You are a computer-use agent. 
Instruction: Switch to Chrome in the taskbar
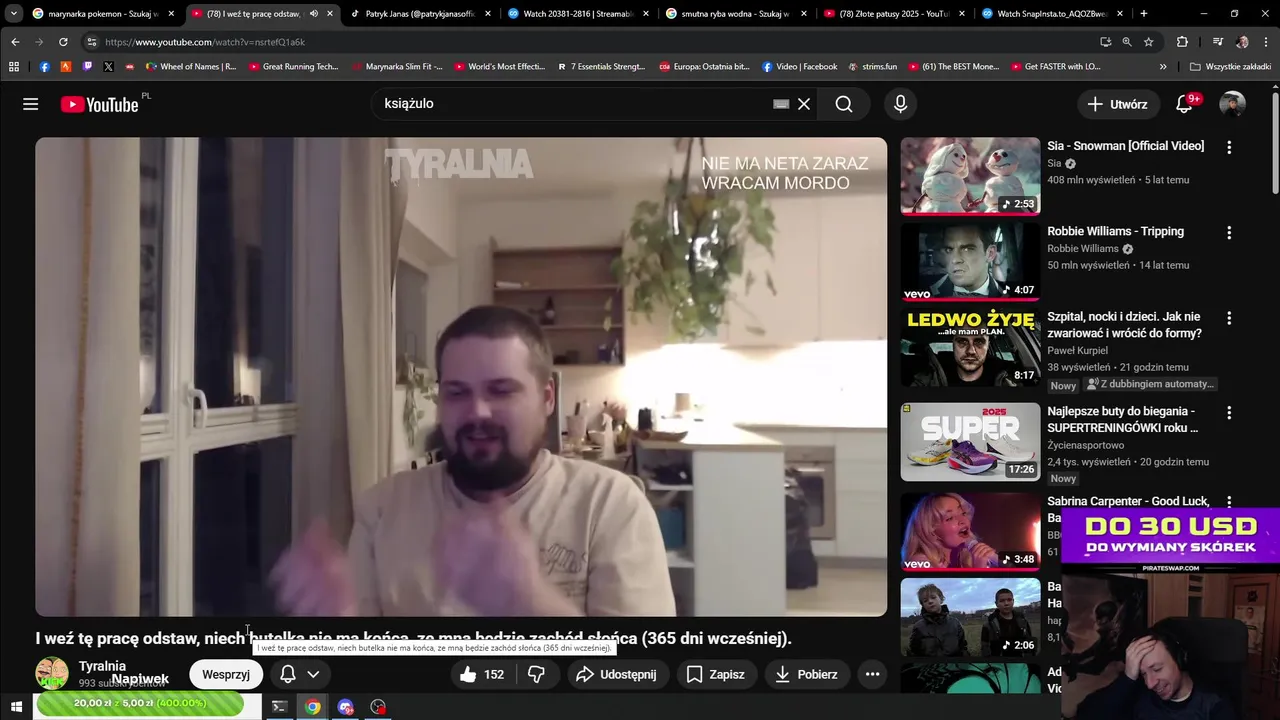[x=313, y=707]
